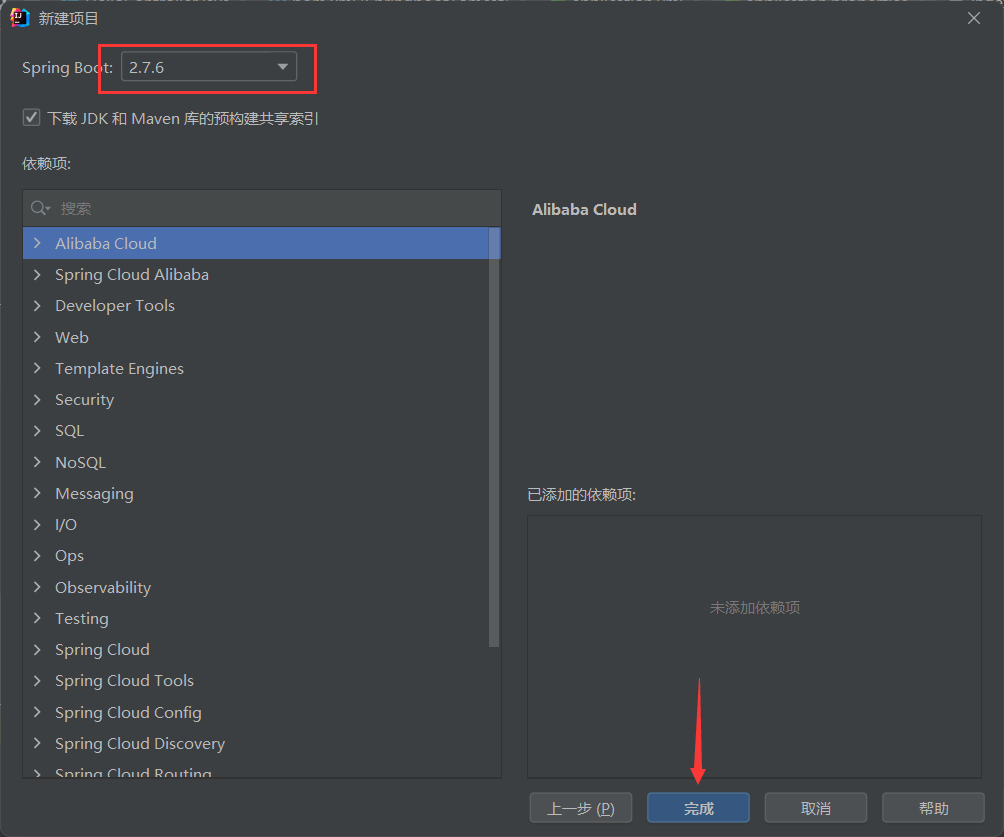
Task: Click the search magnifier icon
Action: tap(40, 208)
